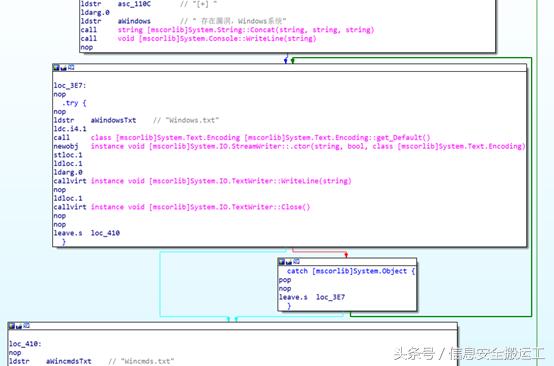Click the set node color icon on loc_3E7 block
Image resolution: width=554 pixels, height=366 pixels.
[x=56, y=67]
